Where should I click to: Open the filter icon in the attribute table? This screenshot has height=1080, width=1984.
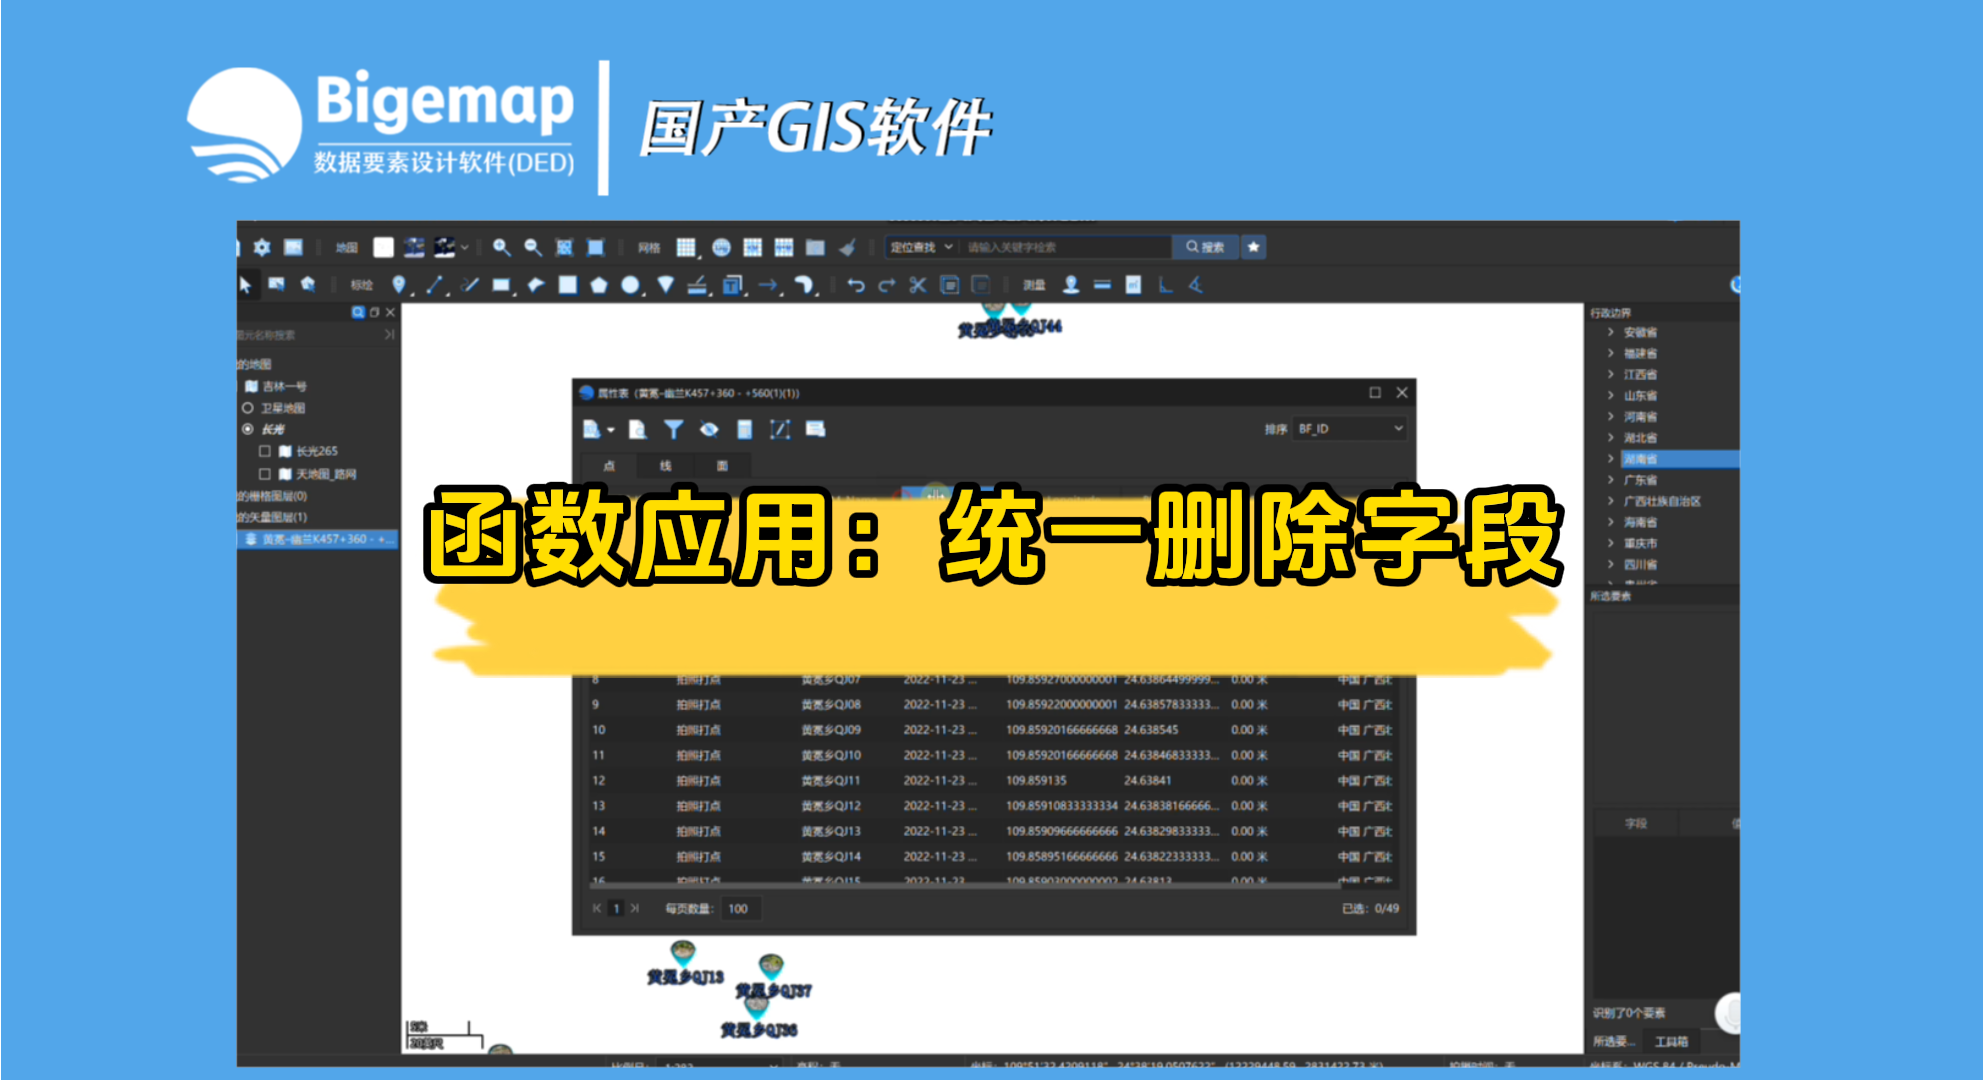(675, 429)
